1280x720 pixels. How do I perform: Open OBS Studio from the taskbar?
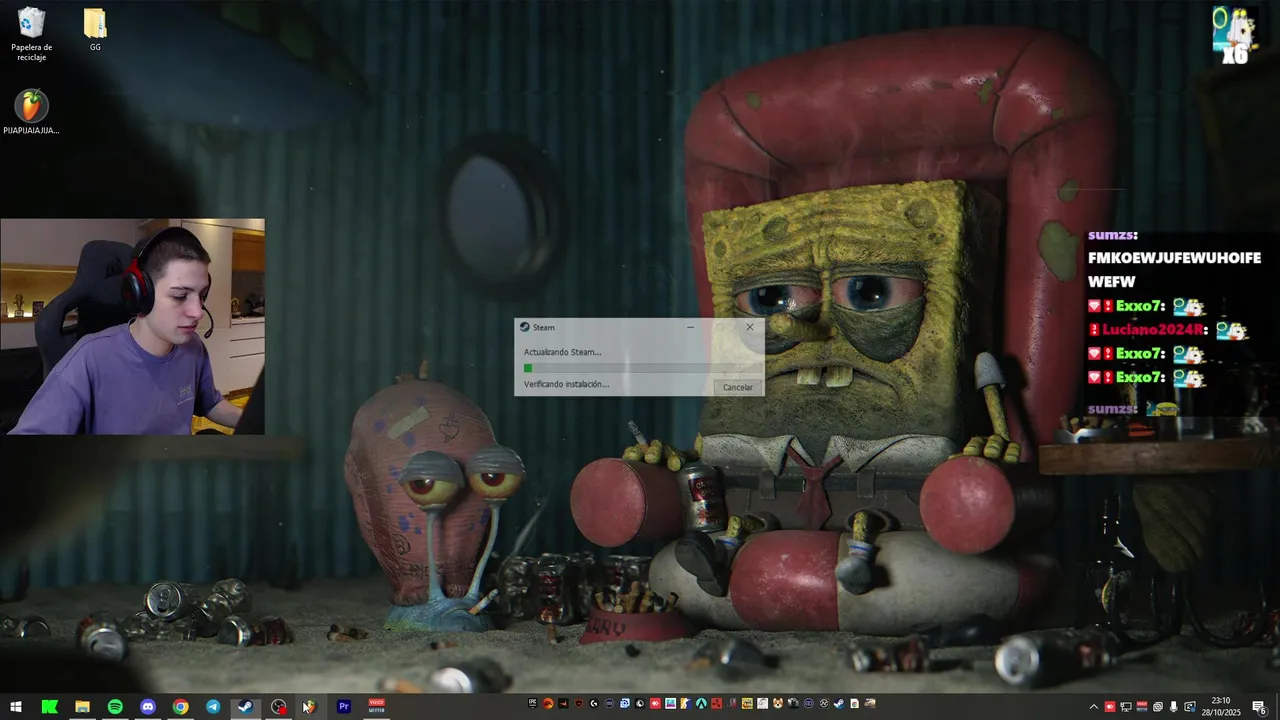278,707
